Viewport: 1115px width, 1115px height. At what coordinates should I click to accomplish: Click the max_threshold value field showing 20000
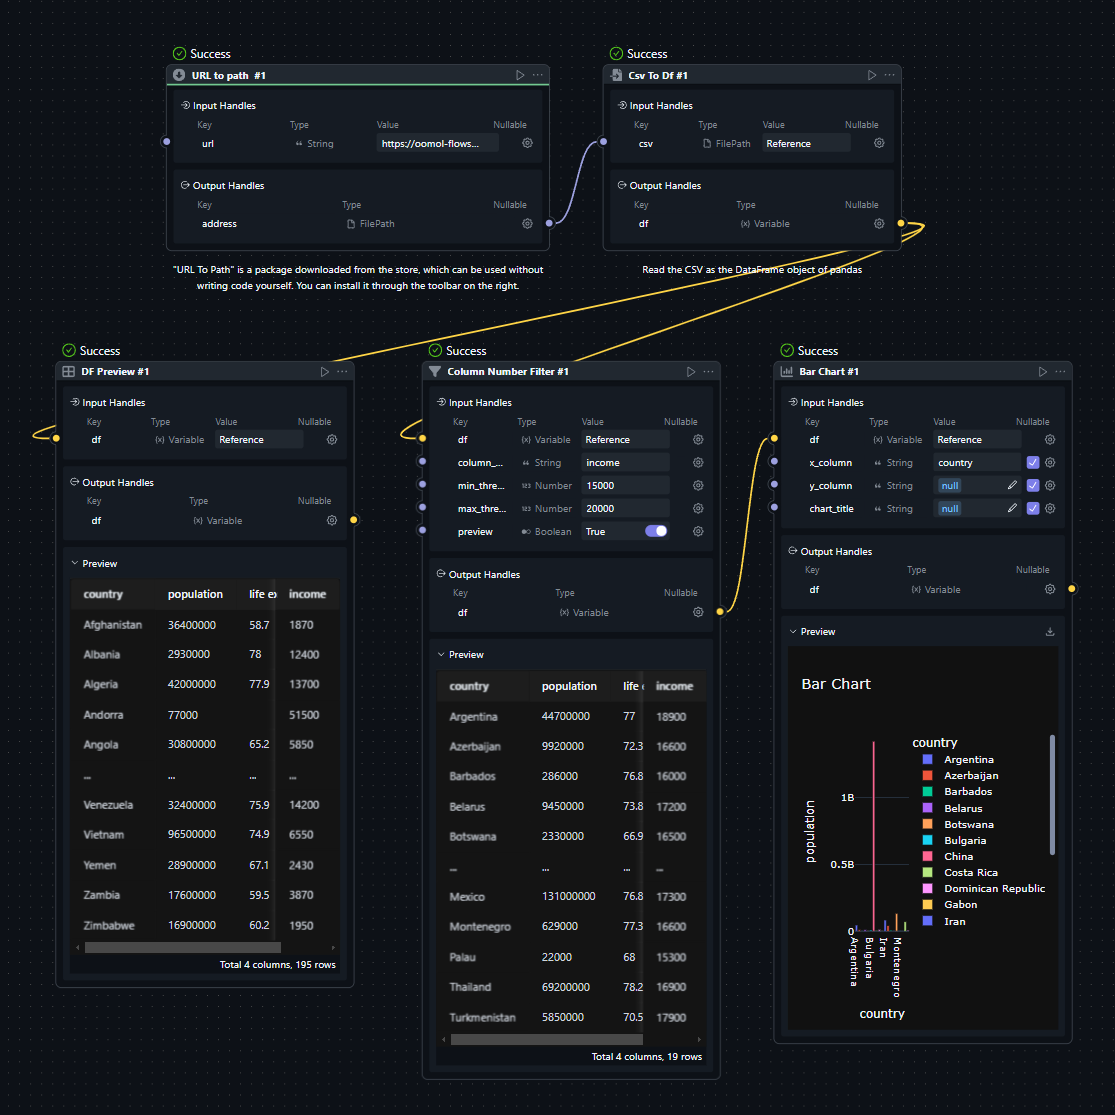coord(624,509)
